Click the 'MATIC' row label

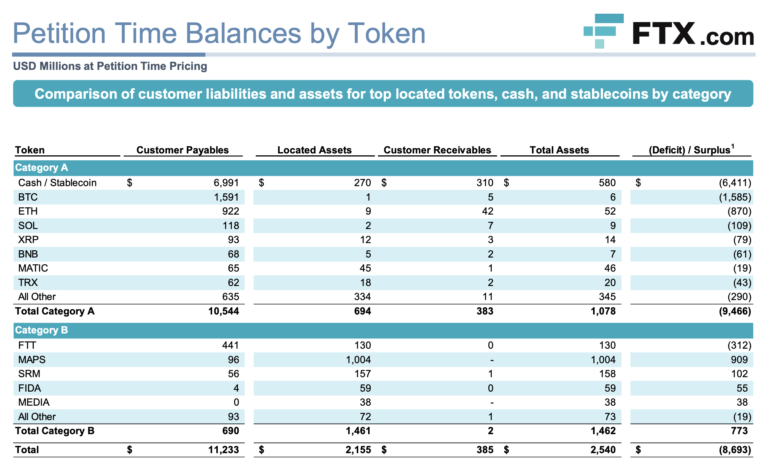click(33, 268)
